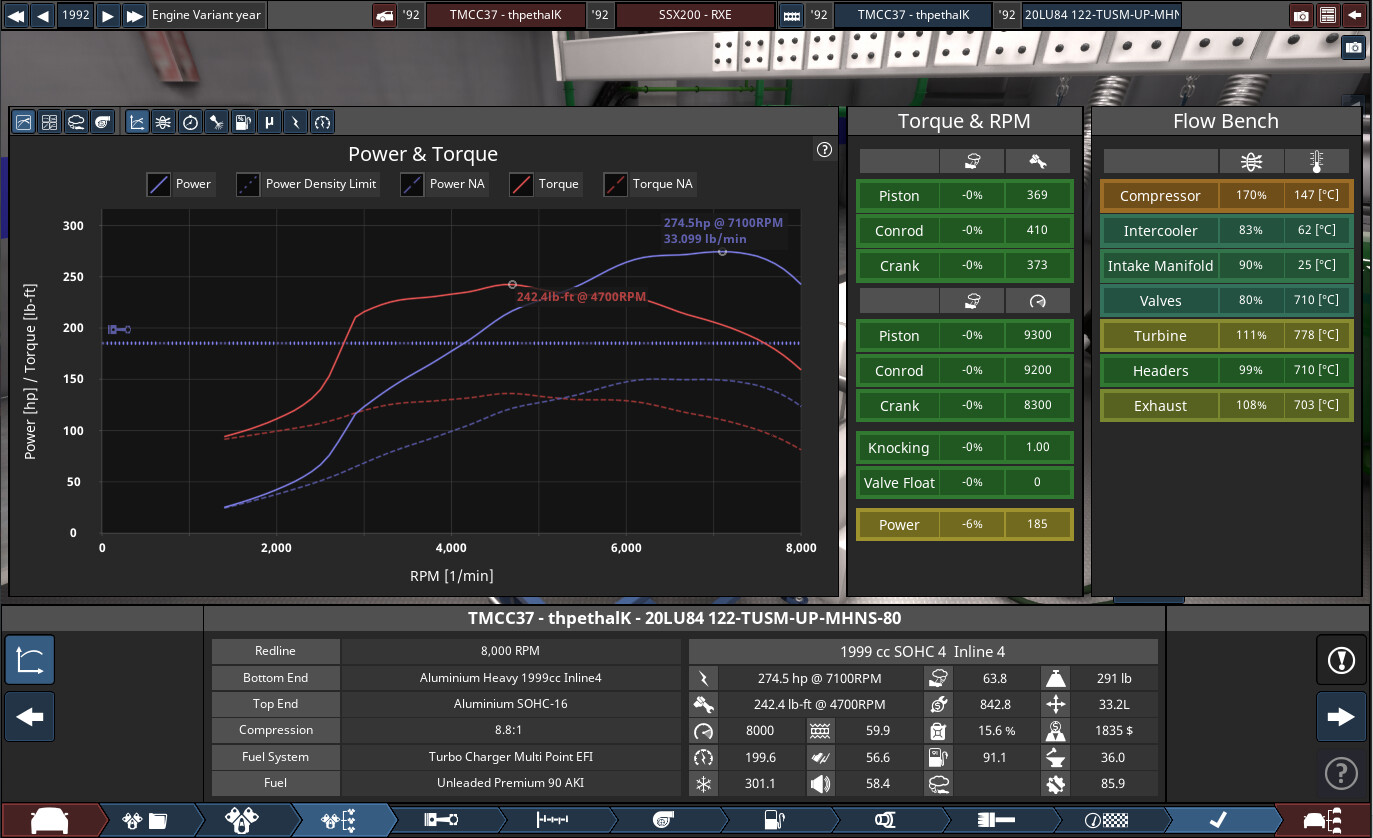Click the stopwatch graph icon in toolbar
This screenshot has height=838, width=1373.
click(190, 122)
